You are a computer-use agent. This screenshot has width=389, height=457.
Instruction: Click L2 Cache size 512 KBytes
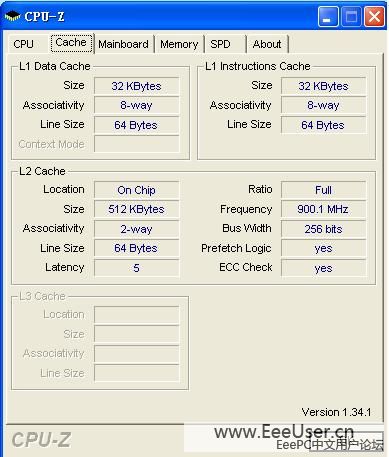(x=136, y=209)
